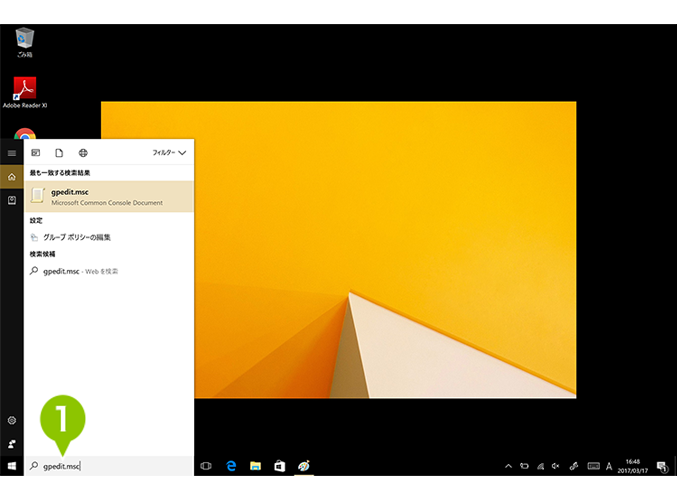Viewport: 677px width, 500px height.
Task: Open Adobe Reader XI desktop shortcut
Action: pyautogui.click(x=25, y=92)
